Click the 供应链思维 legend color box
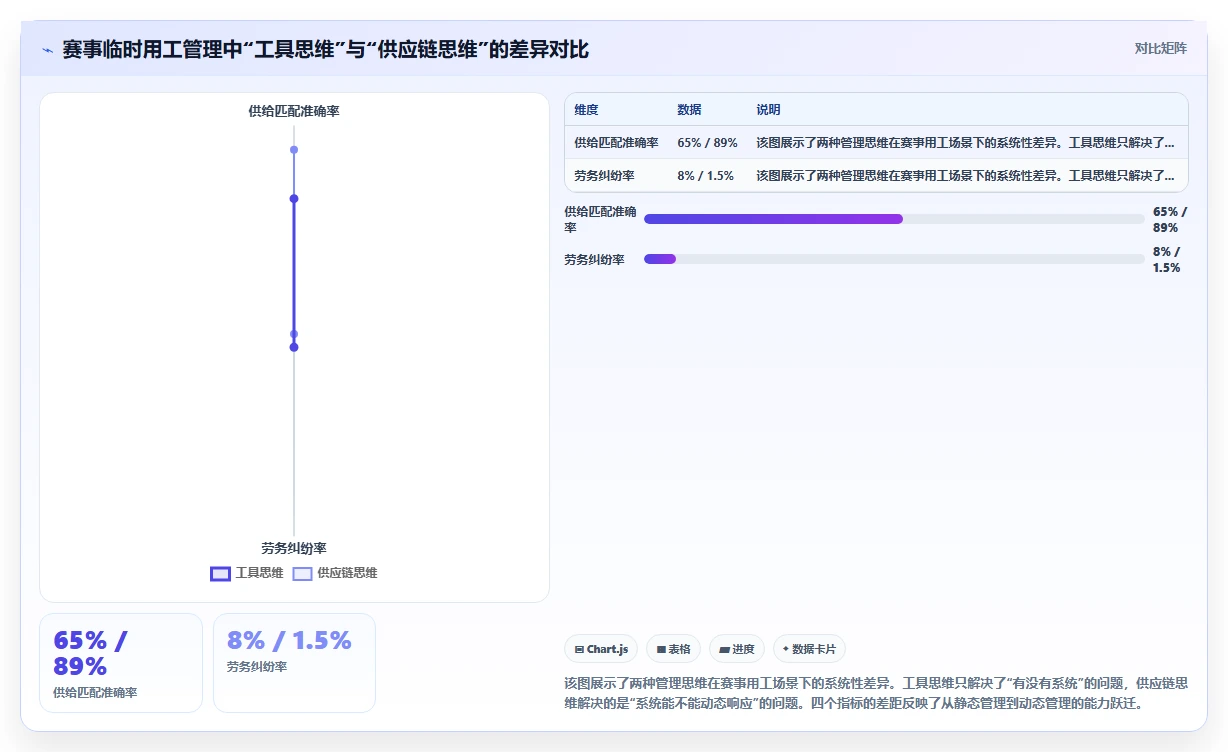Viewport: 1228px width, 752px height. (x=302, y=574)
